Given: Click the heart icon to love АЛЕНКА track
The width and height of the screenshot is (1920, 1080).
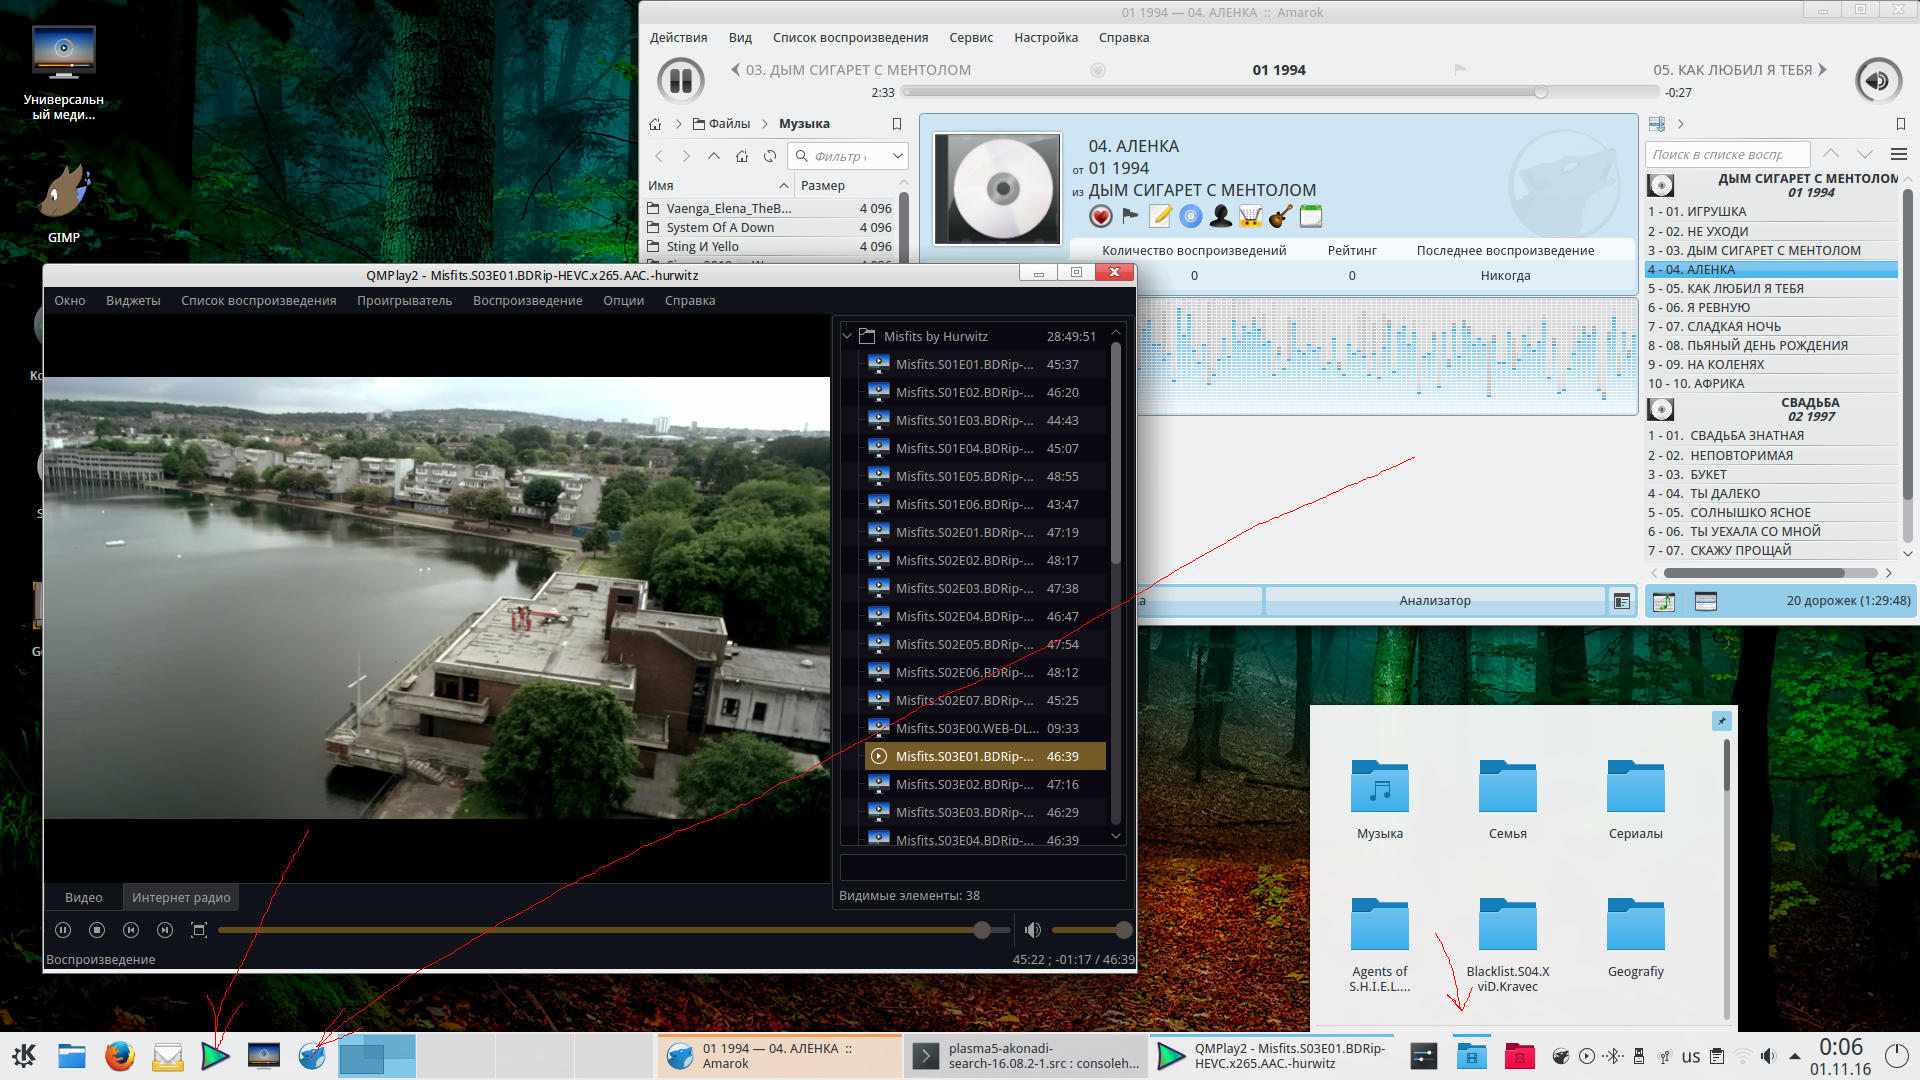Looking at the screenshot, I should [1100, 216].
